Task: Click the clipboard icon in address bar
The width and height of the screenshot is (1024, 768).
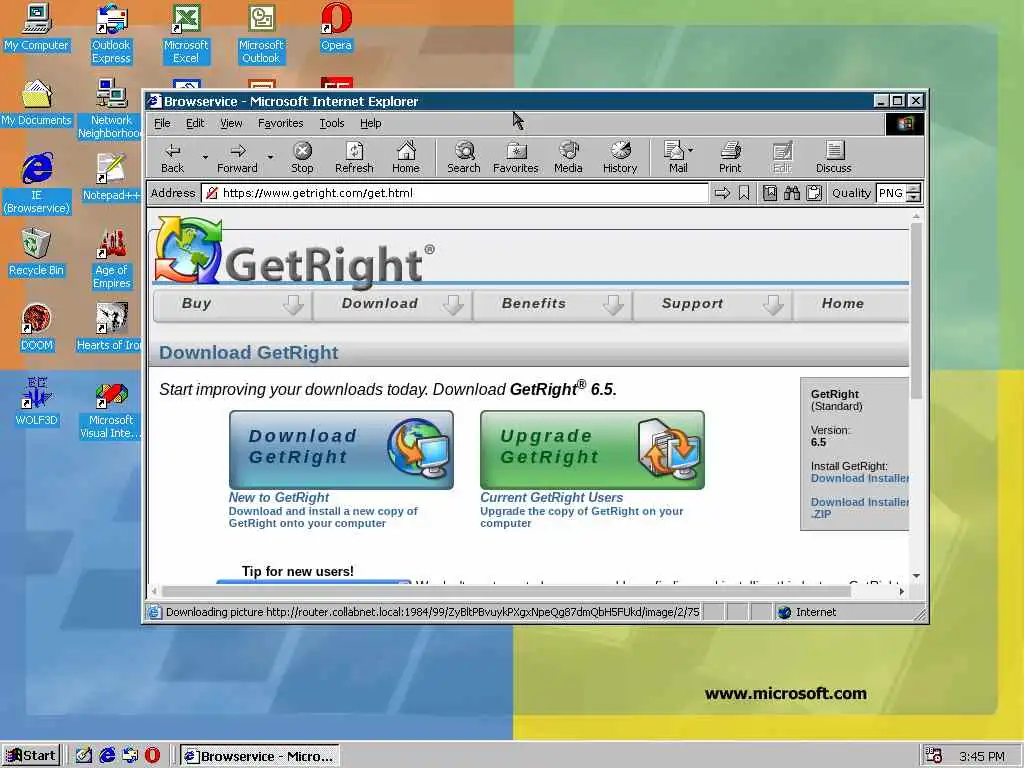Action: pyautogui.click(x=814, y=193)
